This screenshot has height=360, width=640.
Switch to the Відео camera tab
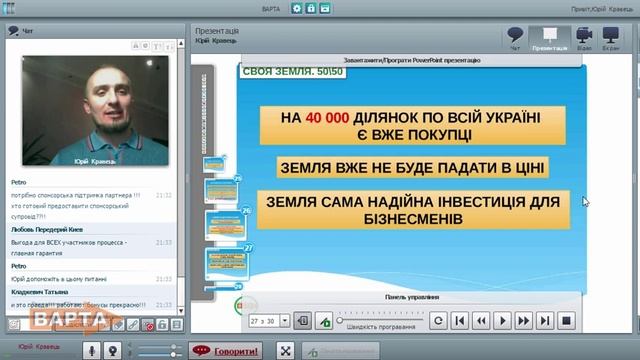click(x=584, y=39)
